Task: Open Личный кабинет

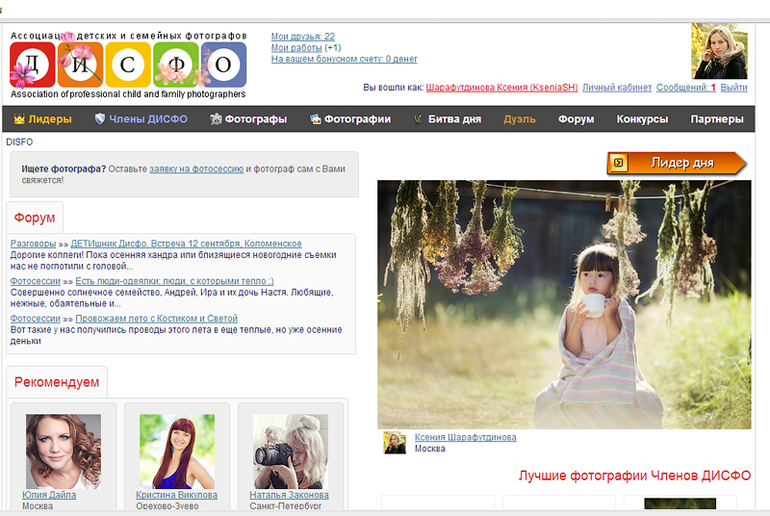Action: 617,87
